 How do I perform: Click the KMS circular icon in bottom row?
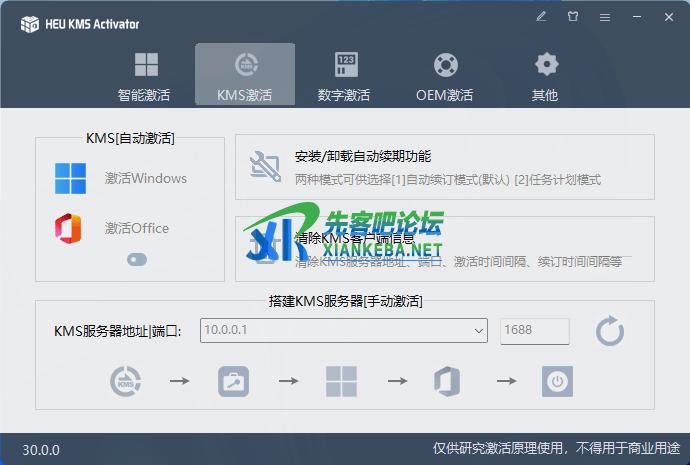(x=125, y=381)
